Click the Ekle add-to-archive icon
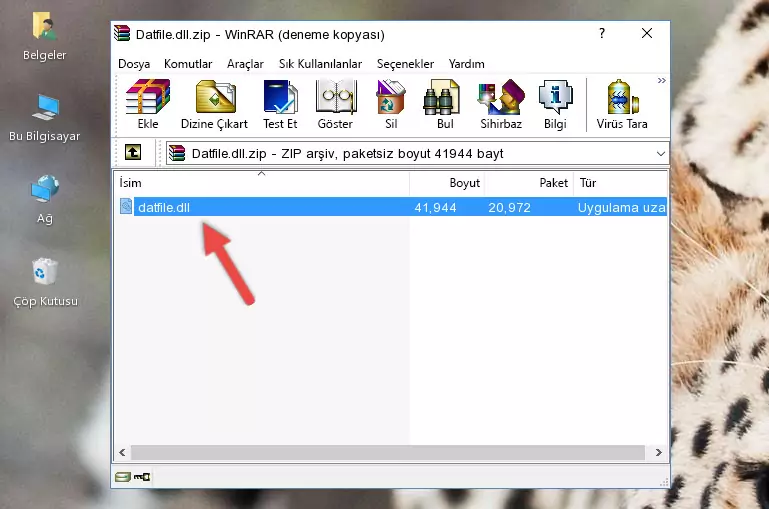Viewport: 769px width, 509px height. click(x=148, y=104)
